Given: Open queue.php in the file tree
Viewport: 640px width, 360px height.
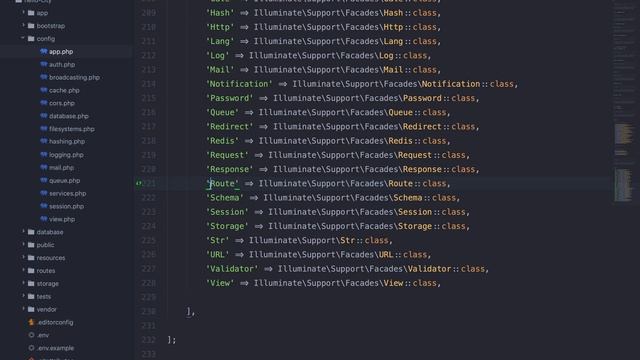Looking at the screenshot, I should pos(64,180).
